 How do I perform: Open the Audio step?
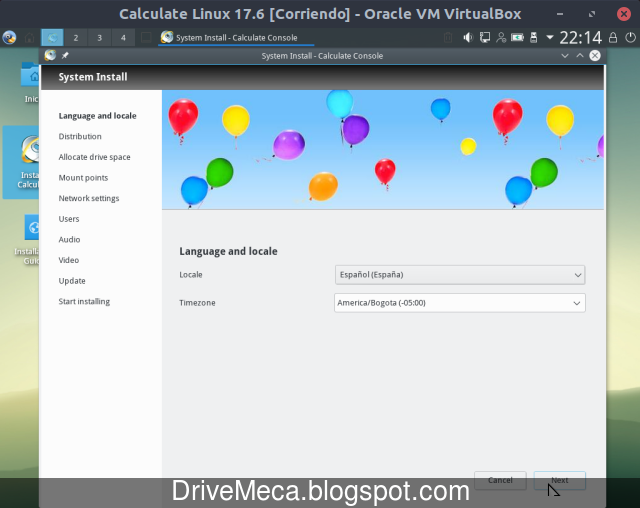pos(69,240)
